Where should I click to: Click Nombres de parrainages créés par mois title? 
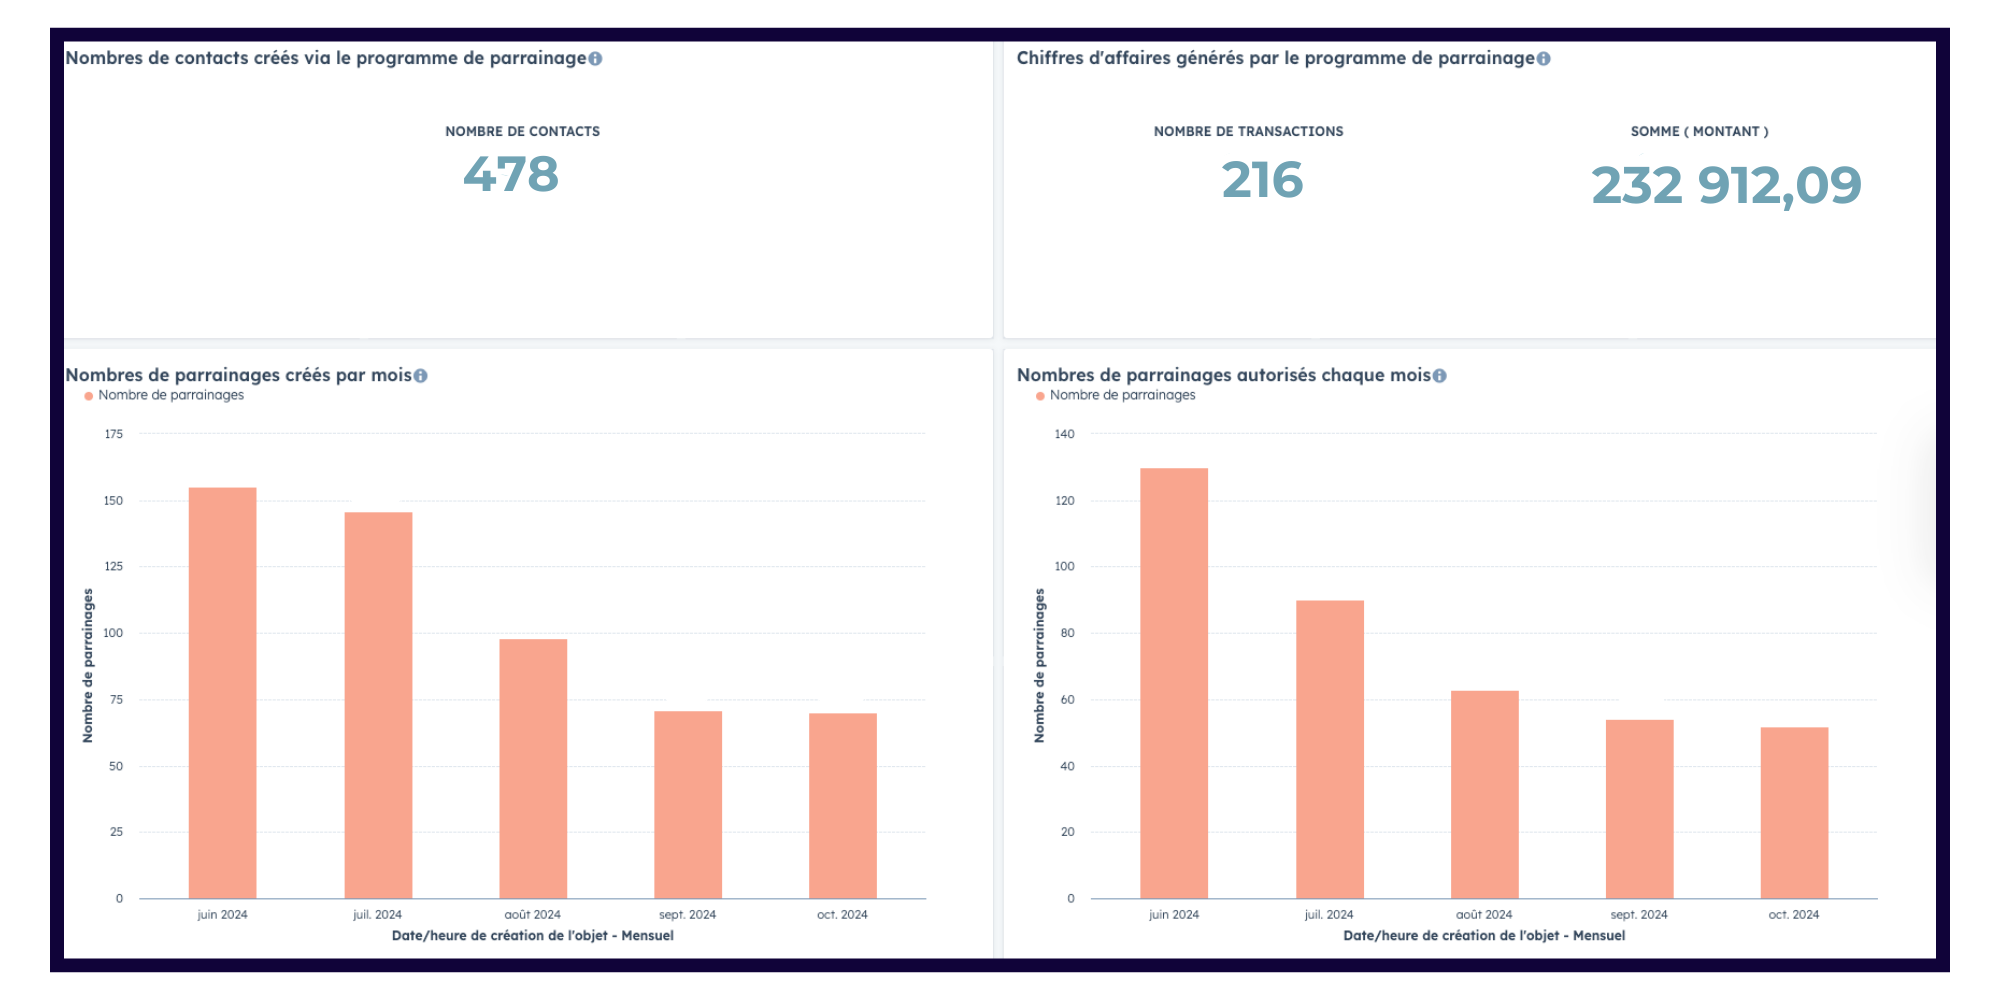pos(238,376)
